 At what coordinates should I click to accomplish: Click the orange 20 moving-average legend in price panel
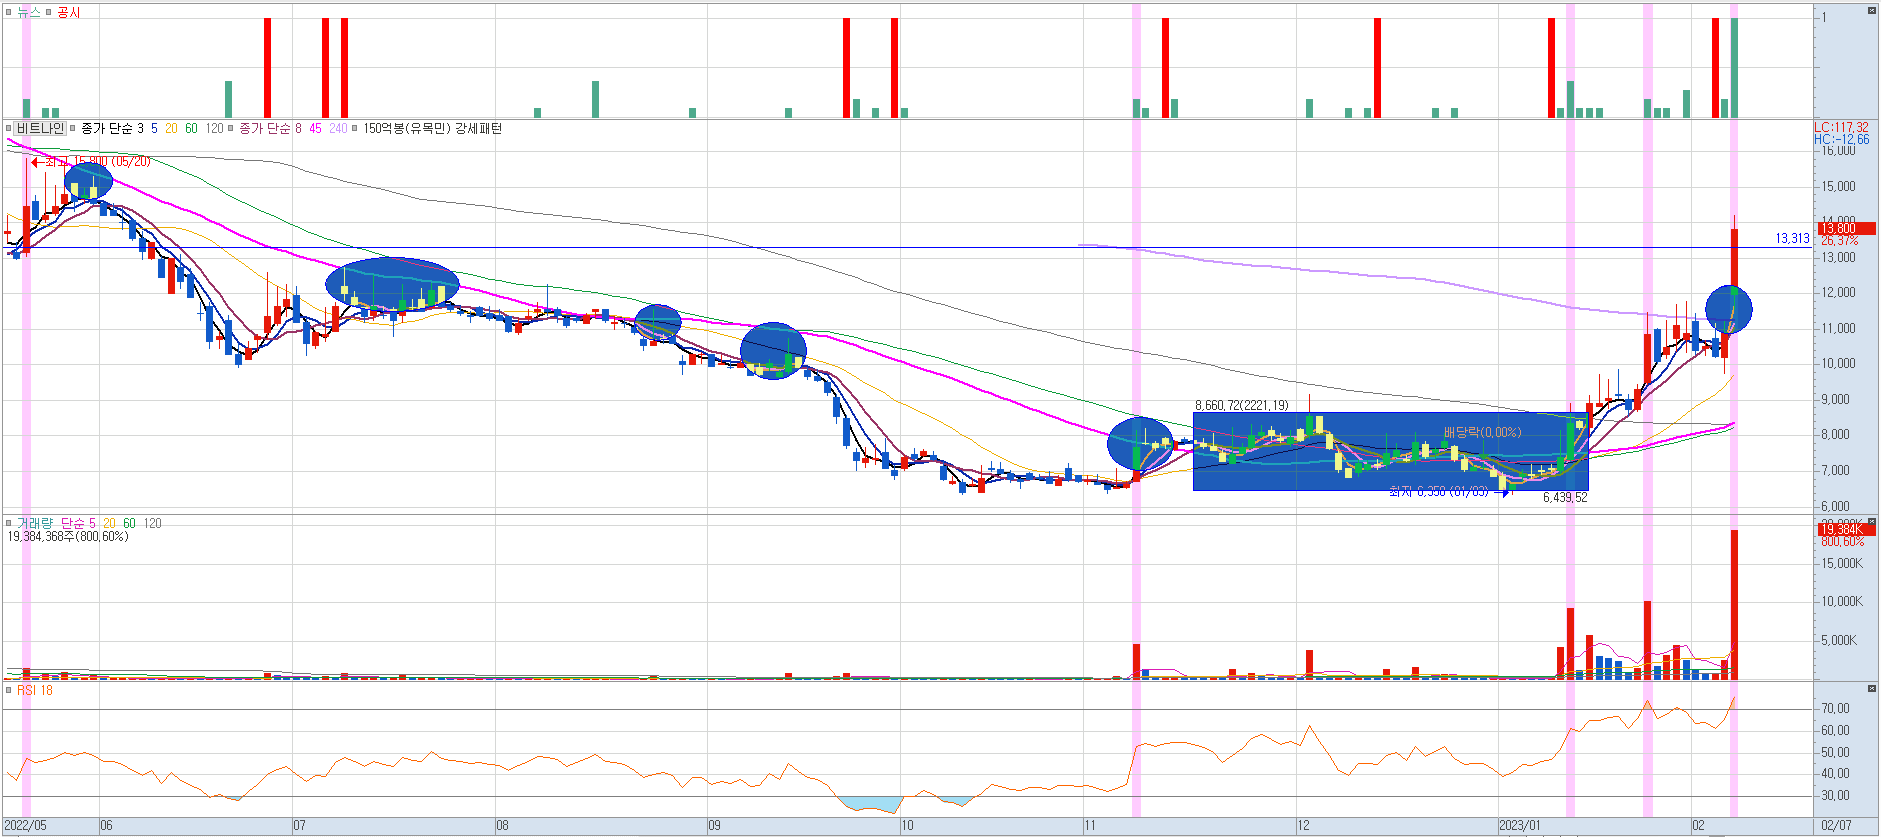172,128
